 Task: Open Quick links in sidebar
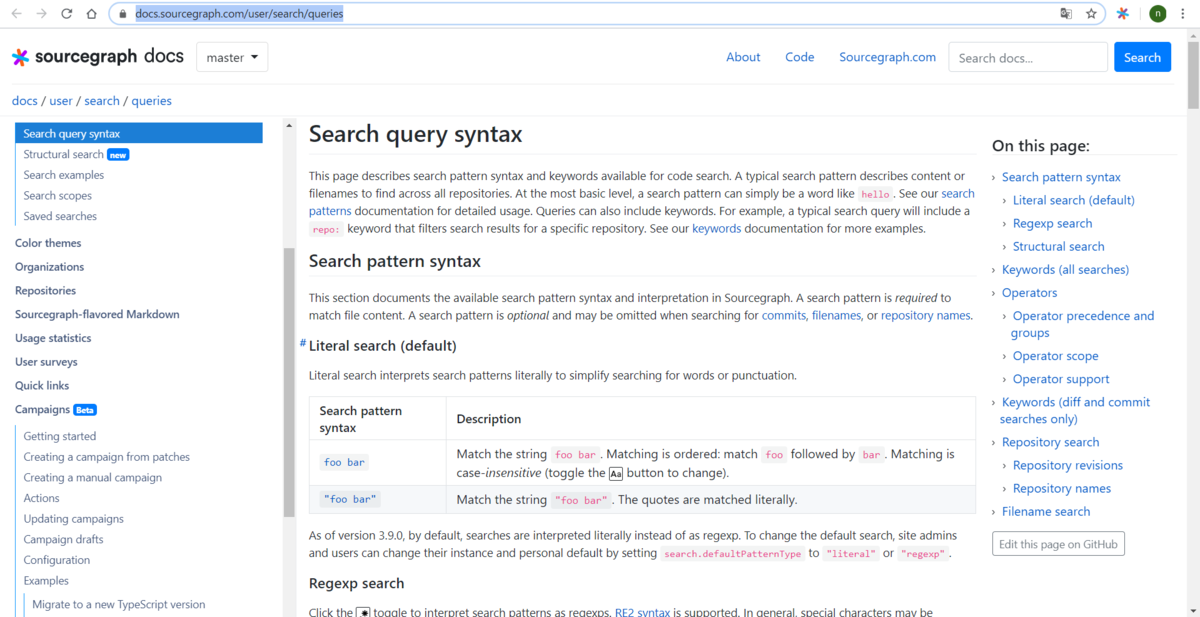click(42, 385)
